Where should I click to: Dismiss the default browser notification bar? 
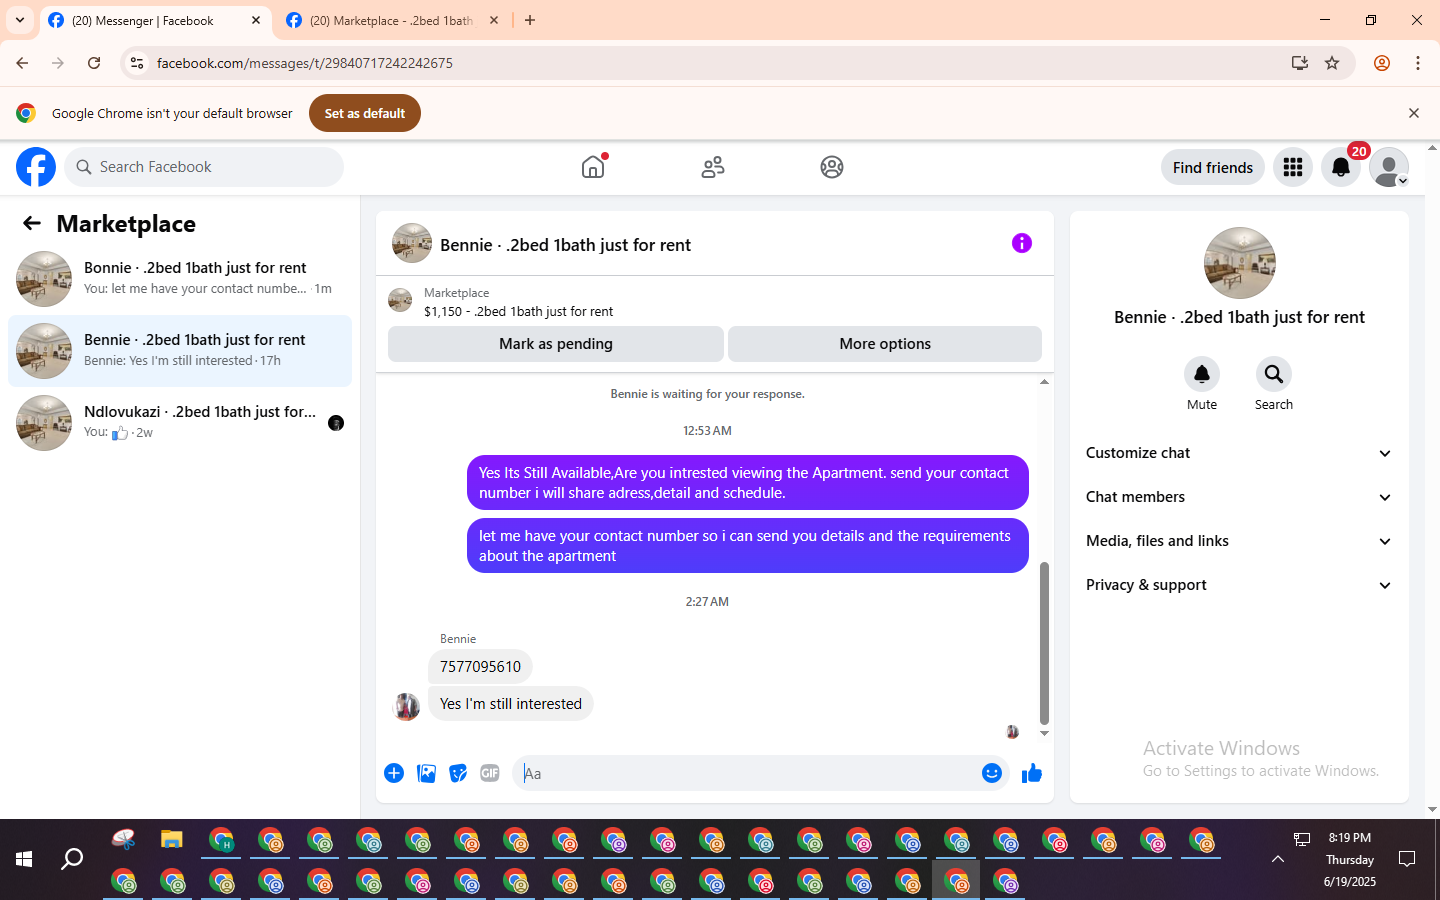1414,113
